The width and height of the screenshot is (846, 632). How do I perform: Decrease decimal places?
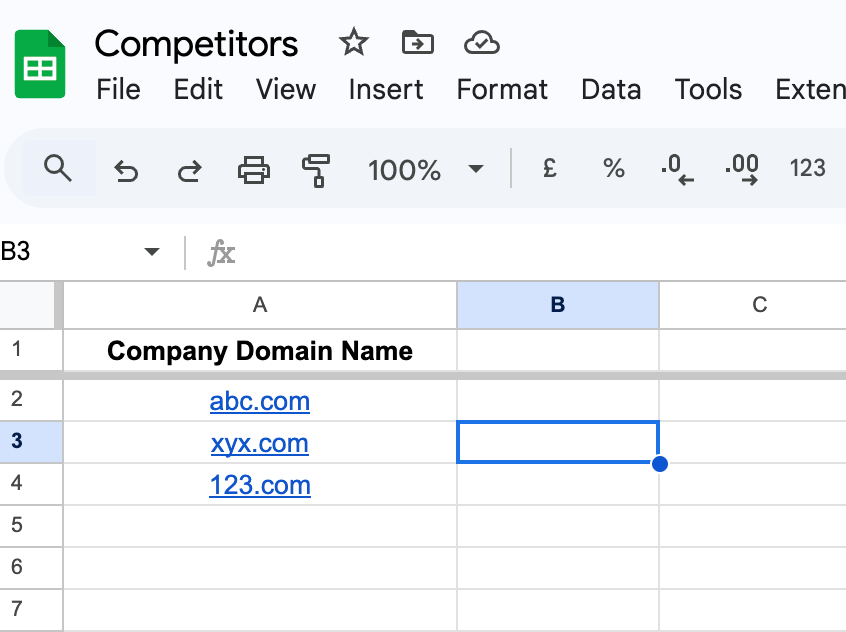coord(677,169)
